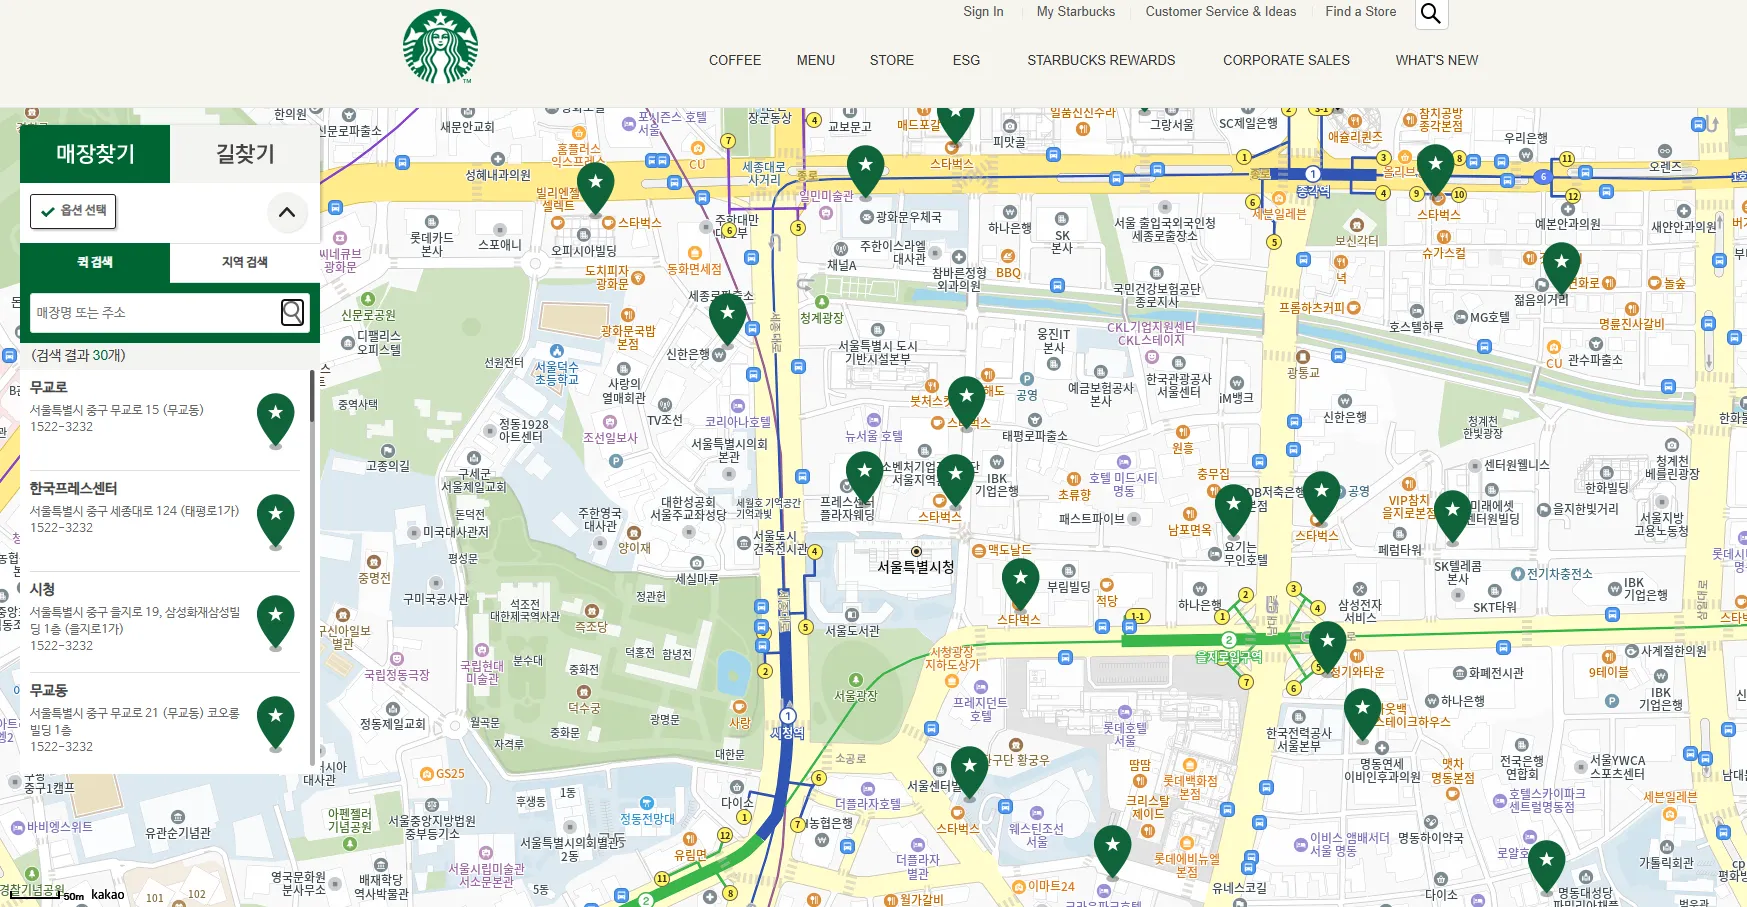This screenshot has width=1747, height=907.
Task: Click the star pin for 한국프레스센터 store
Action: click(276, 522)
